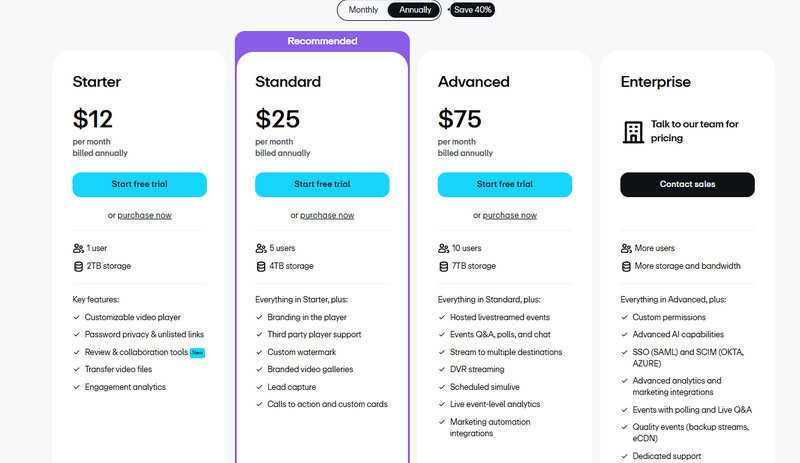Click the Starter 1 user icon
Screen dimensions: 800x463
[78, 248]
